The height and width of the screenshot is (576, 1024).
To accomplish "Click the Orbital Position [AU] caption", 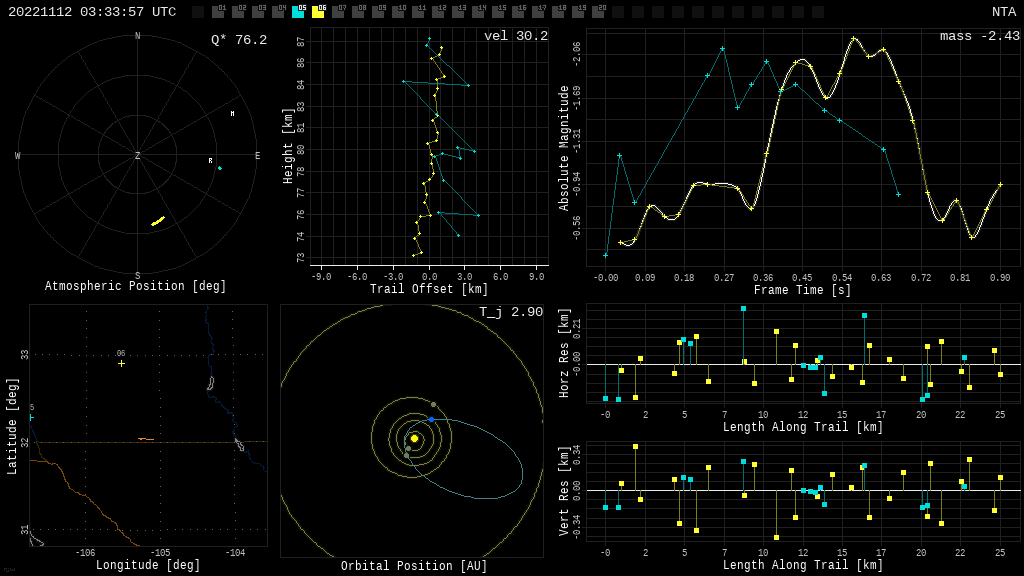I will (413, 567).
